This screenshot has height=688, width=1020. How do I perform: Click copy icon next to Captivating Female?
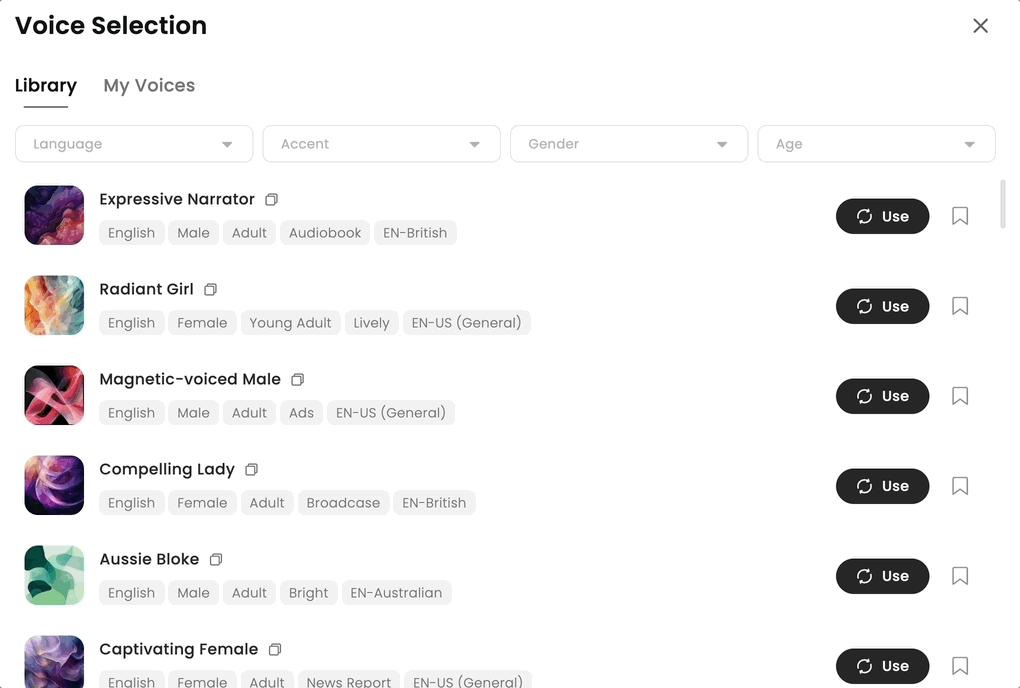275,650
